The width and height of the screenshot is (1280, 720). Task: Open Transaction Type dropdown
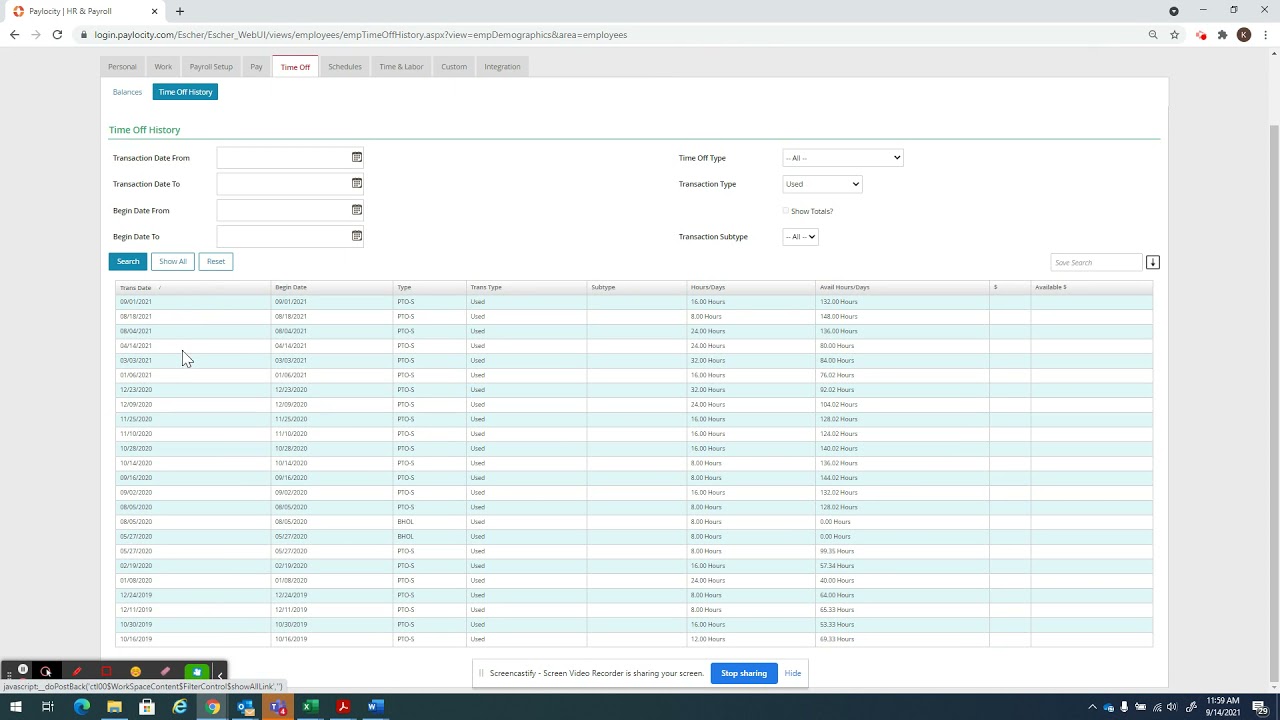[822, 184]
